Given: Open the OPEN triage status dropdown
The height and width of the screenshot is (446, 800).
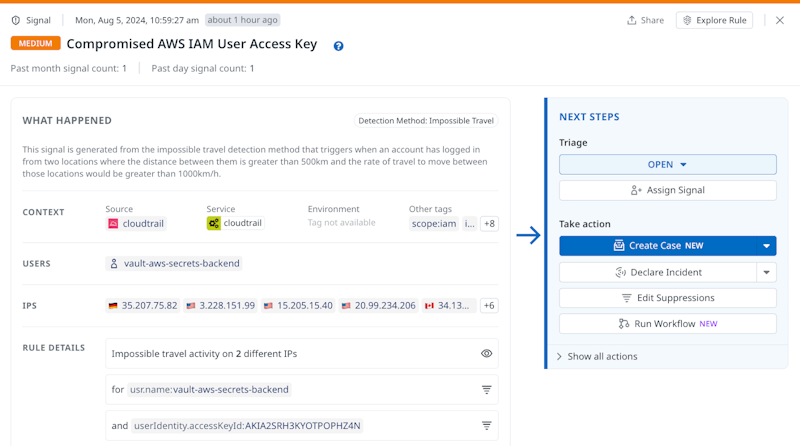Looking at the screenshot, I should pos(667,165).
